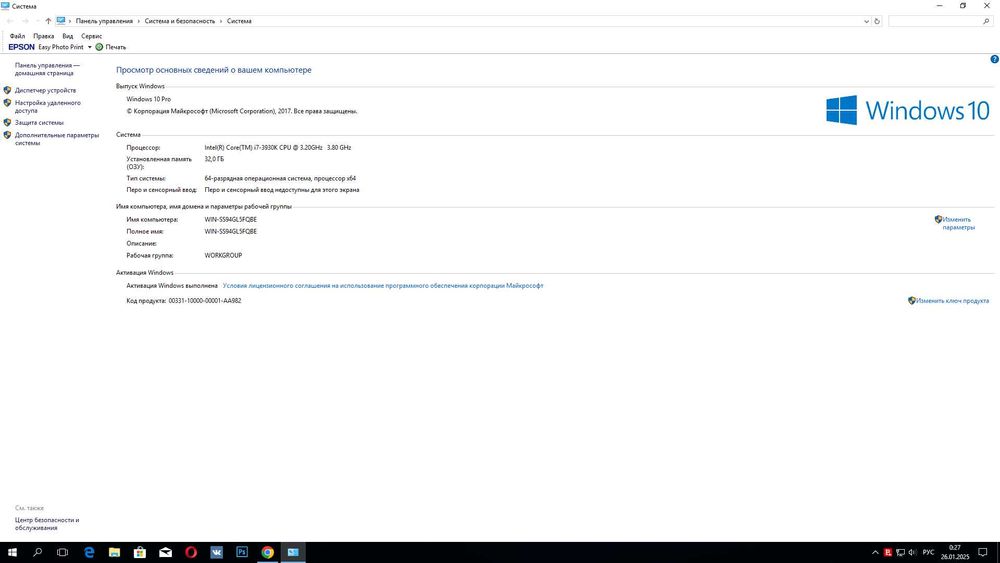The image size is (1000, 563).
Task: Open network tray icon
Action: click(x=900, y=552)
